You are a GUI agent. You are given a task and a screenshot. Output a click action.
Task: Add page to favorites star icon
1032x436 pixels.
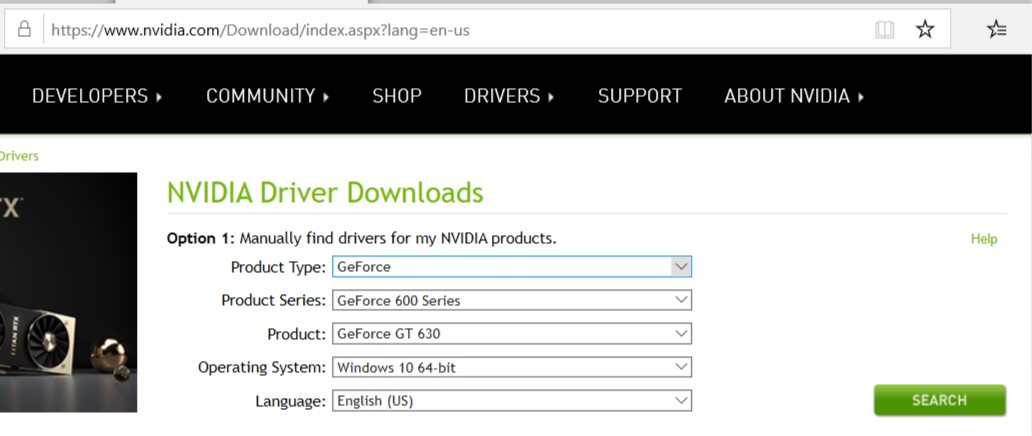[x=925, y=29]
